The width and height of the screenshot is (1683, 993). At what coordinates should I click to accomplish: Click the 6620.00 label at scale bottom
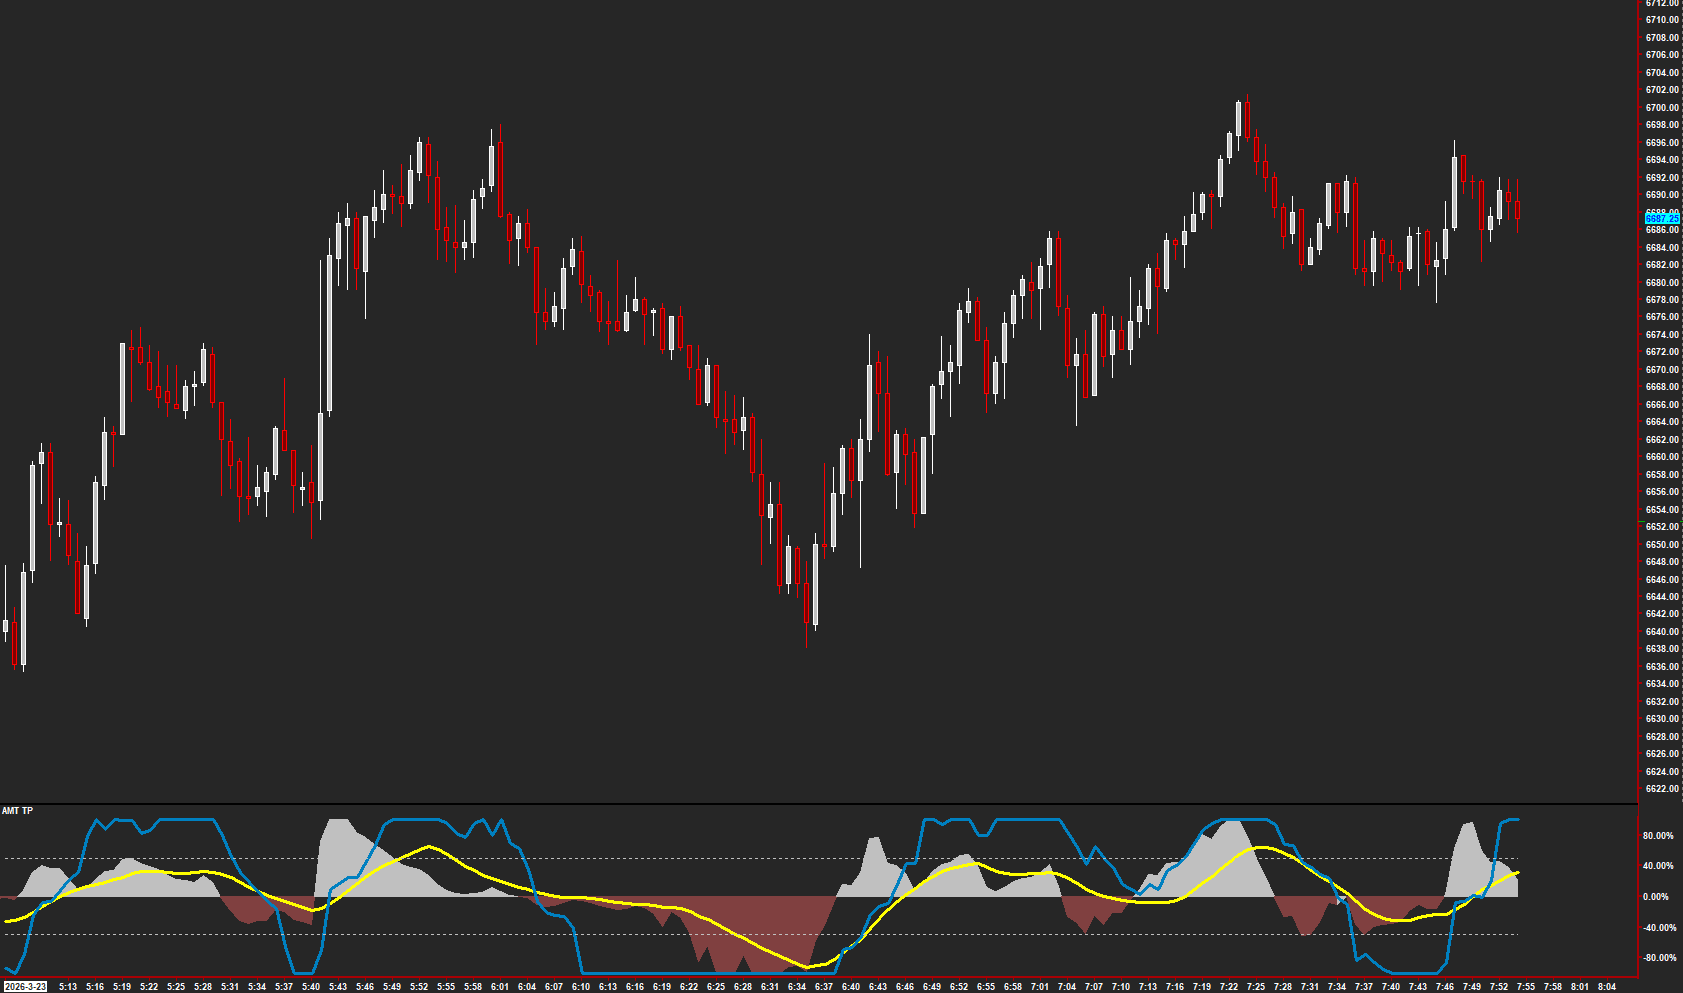coord(1660,789)
